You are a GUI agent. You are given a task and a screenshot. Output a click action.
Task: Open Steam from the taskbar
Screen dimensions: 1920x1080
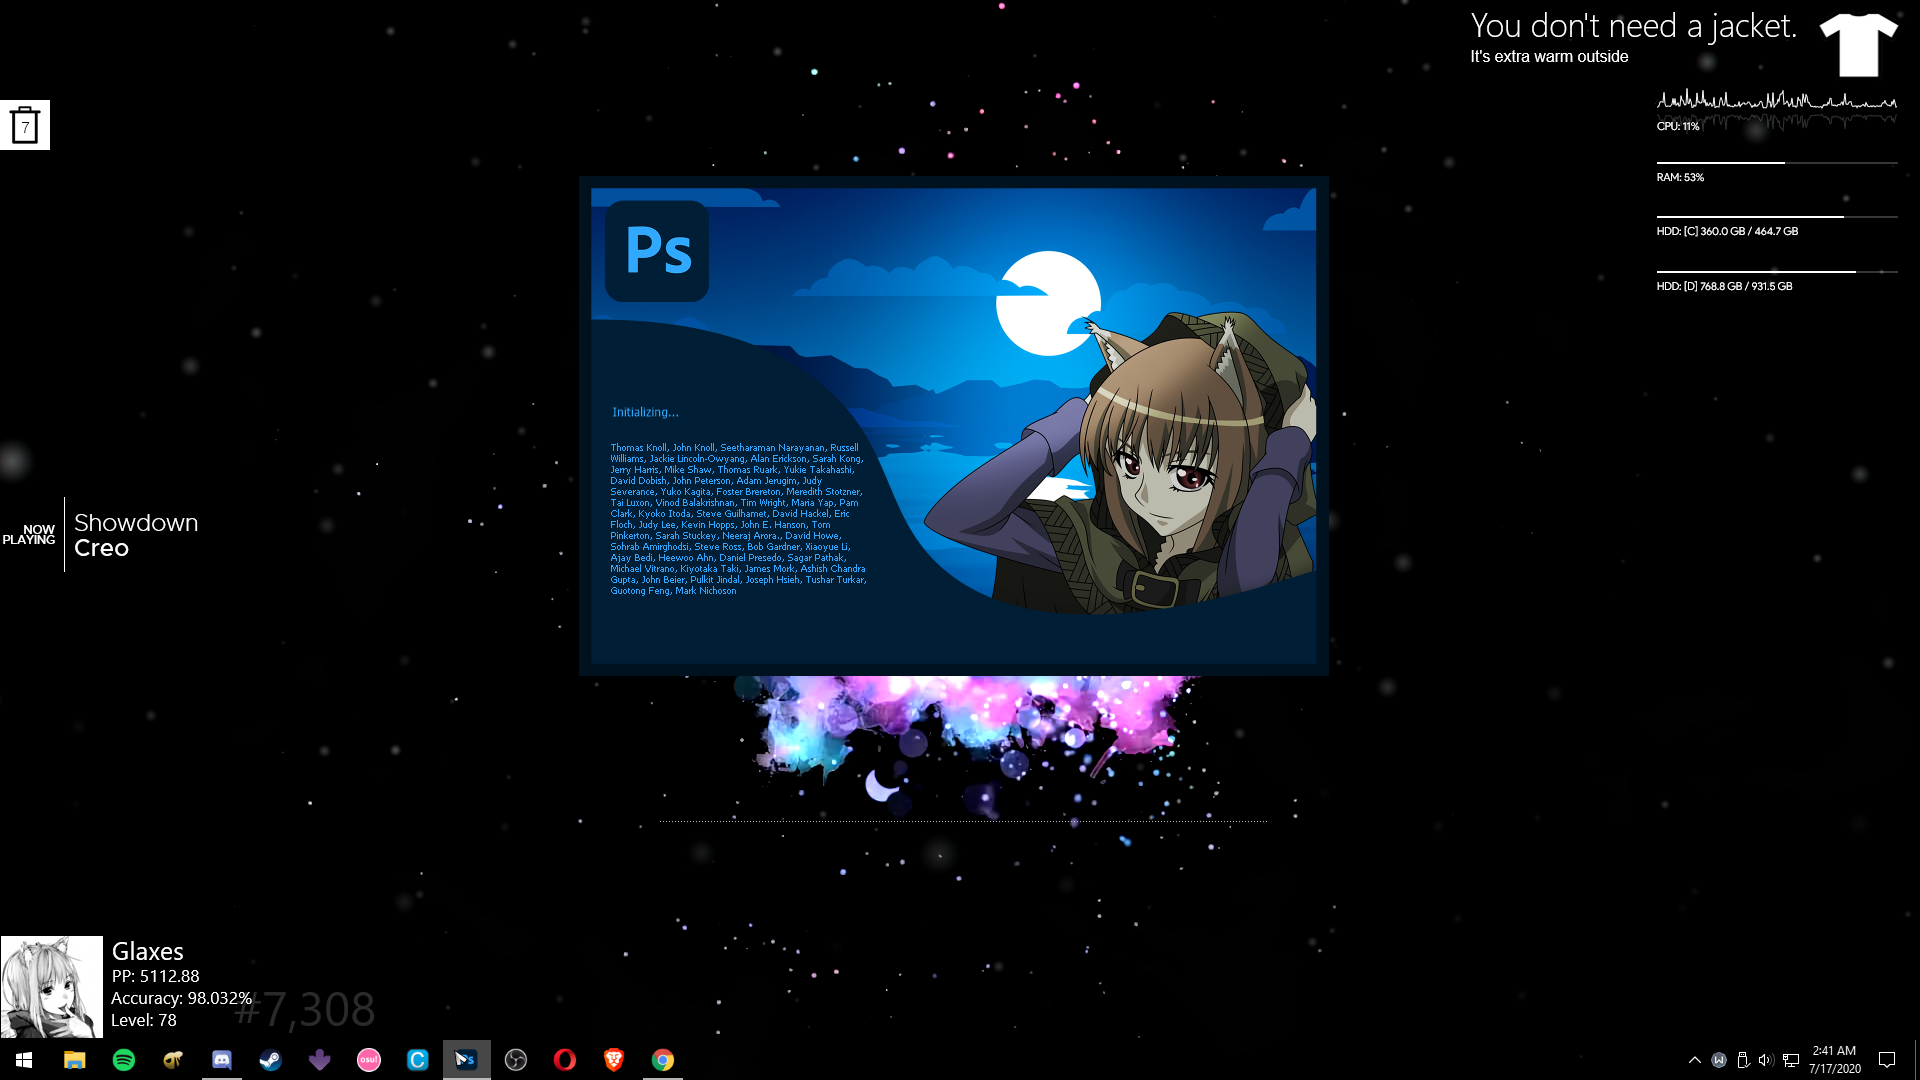coord(271,1060)
